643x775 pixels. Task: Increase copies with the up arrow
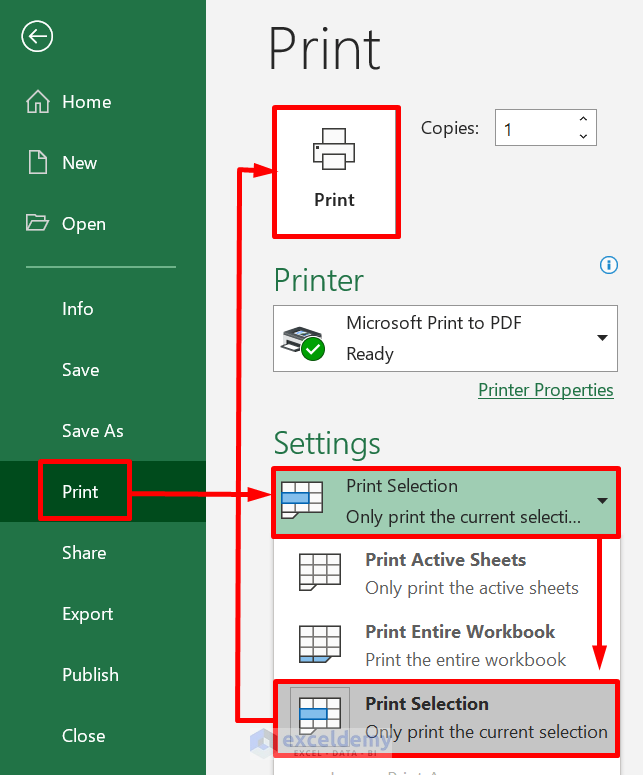[x=584, y=119]
